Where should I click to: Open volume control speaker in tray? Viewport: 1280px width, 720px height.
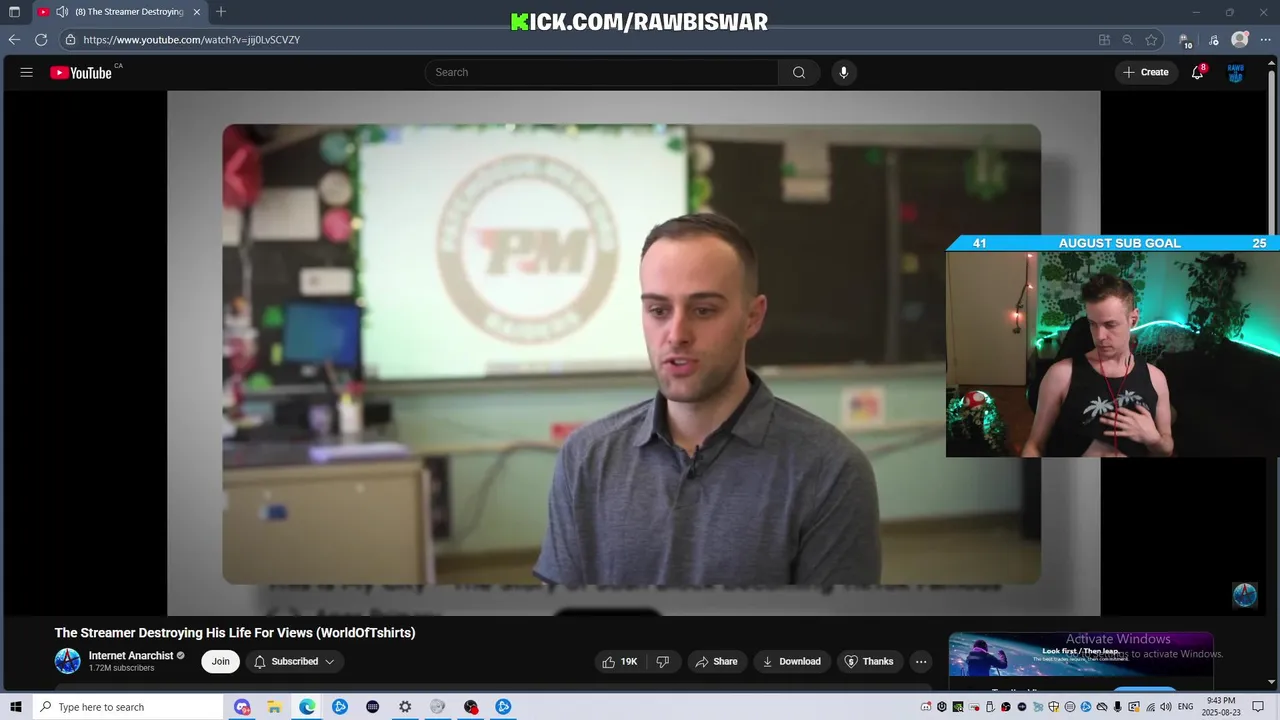tap(1166, 707)
